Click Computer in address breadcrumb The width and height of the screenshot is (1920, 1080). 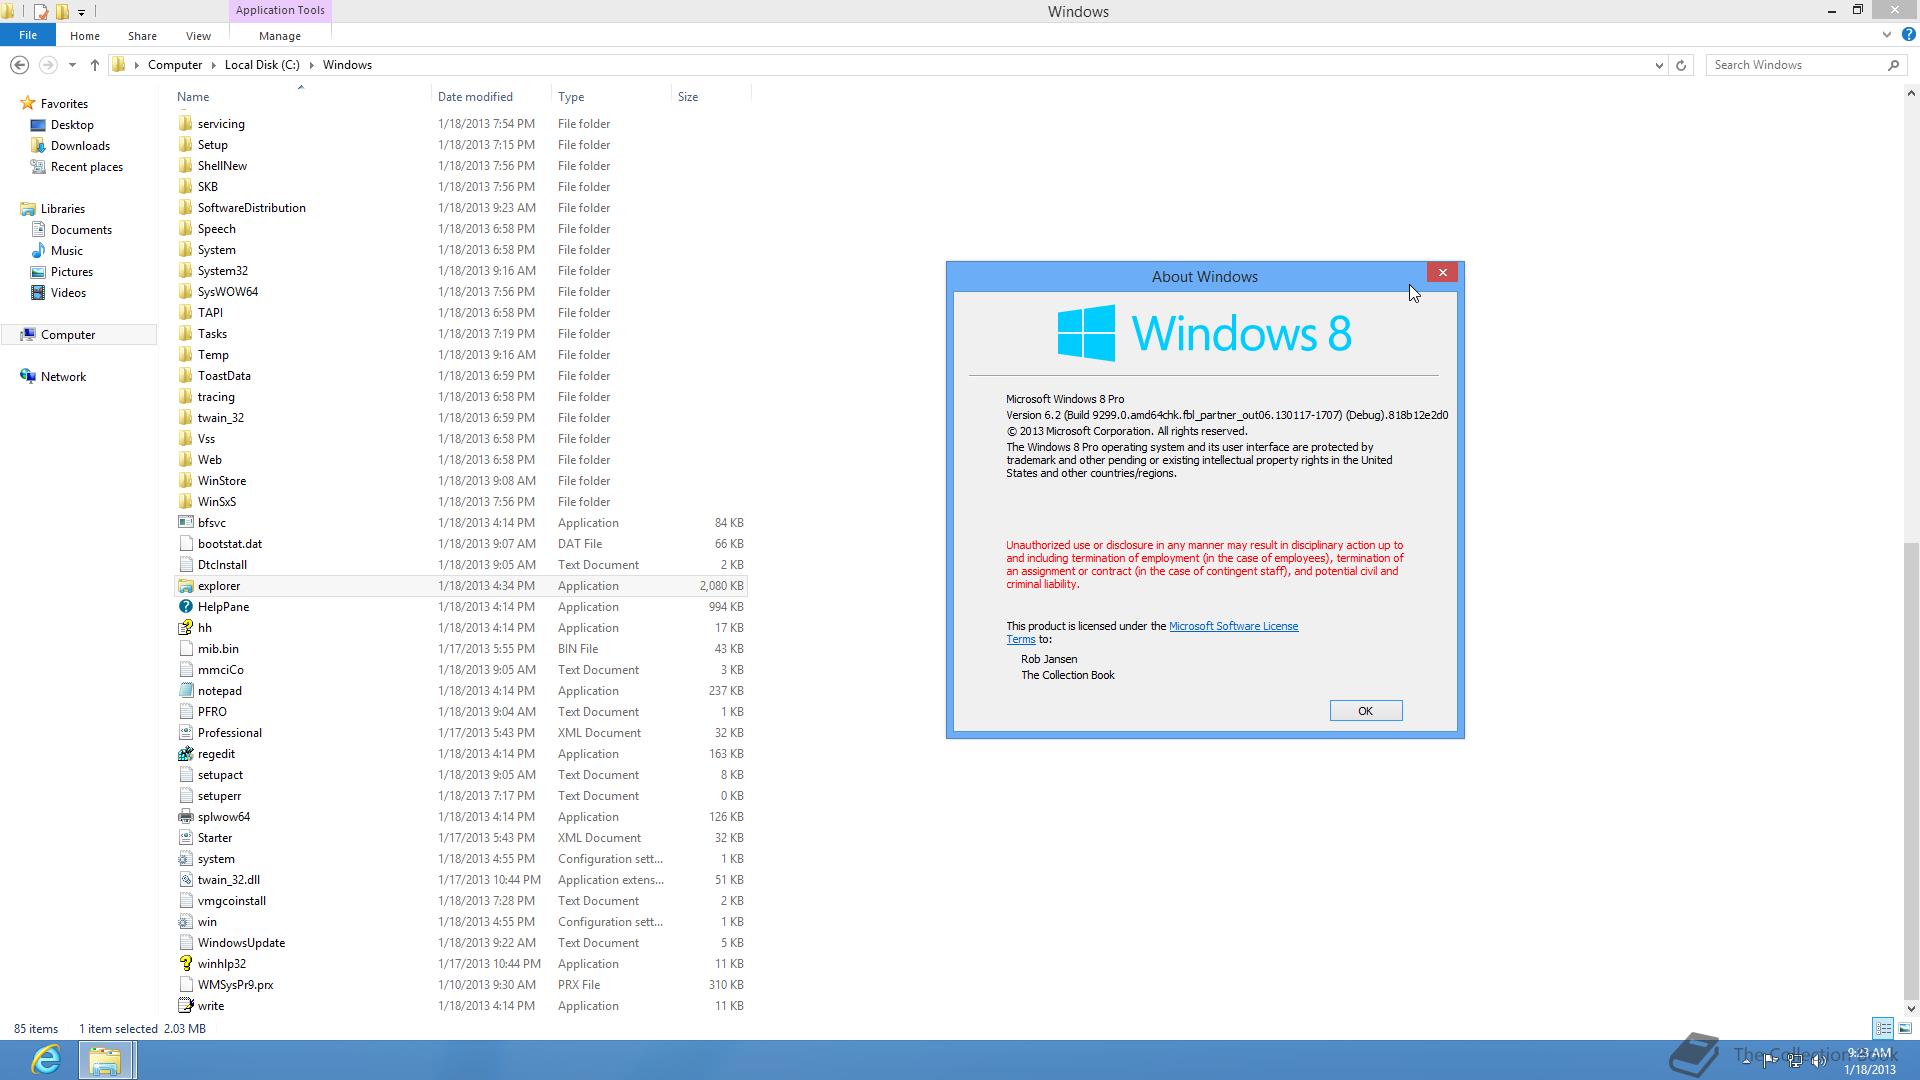click(x=175, y=65)
